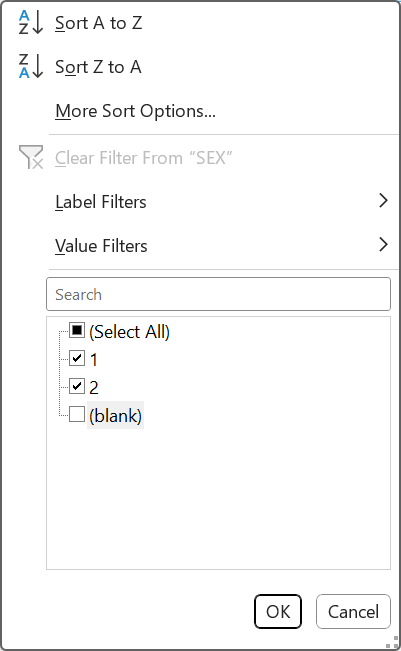This screenshot has height=651, width=401.
Task: Expand the Value Filters submenu arrow
Action: tap(384, 245)
